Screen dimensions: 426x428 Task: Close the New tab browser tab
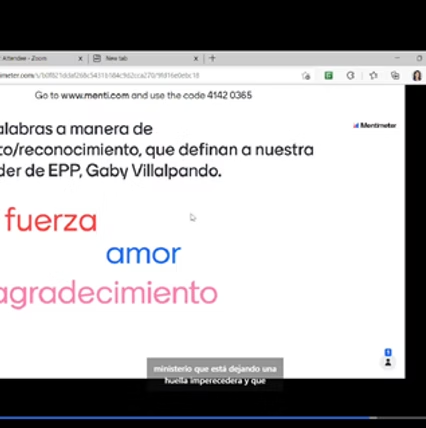point(196,59)
